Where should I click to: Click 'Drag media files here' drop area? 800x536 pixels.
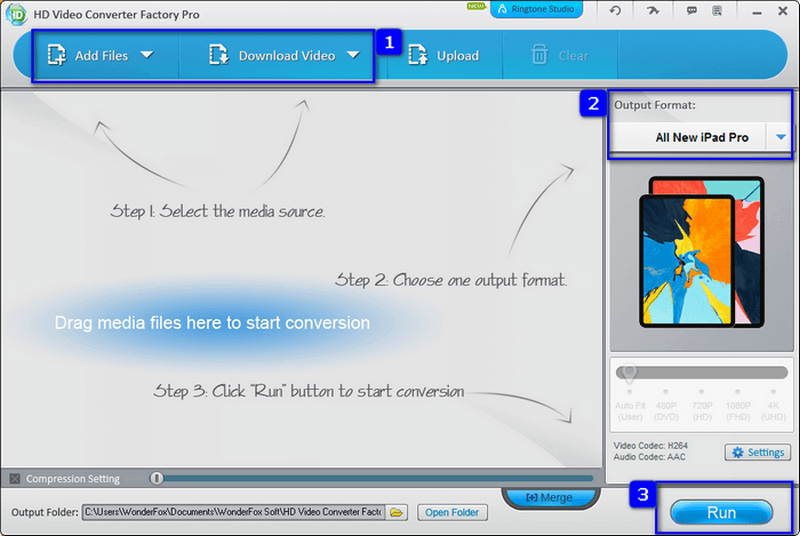point(212,323)
